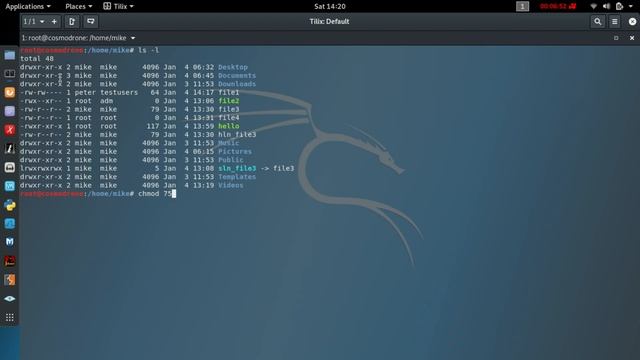Add a new Tilix session with plus button

pos(54,22)
